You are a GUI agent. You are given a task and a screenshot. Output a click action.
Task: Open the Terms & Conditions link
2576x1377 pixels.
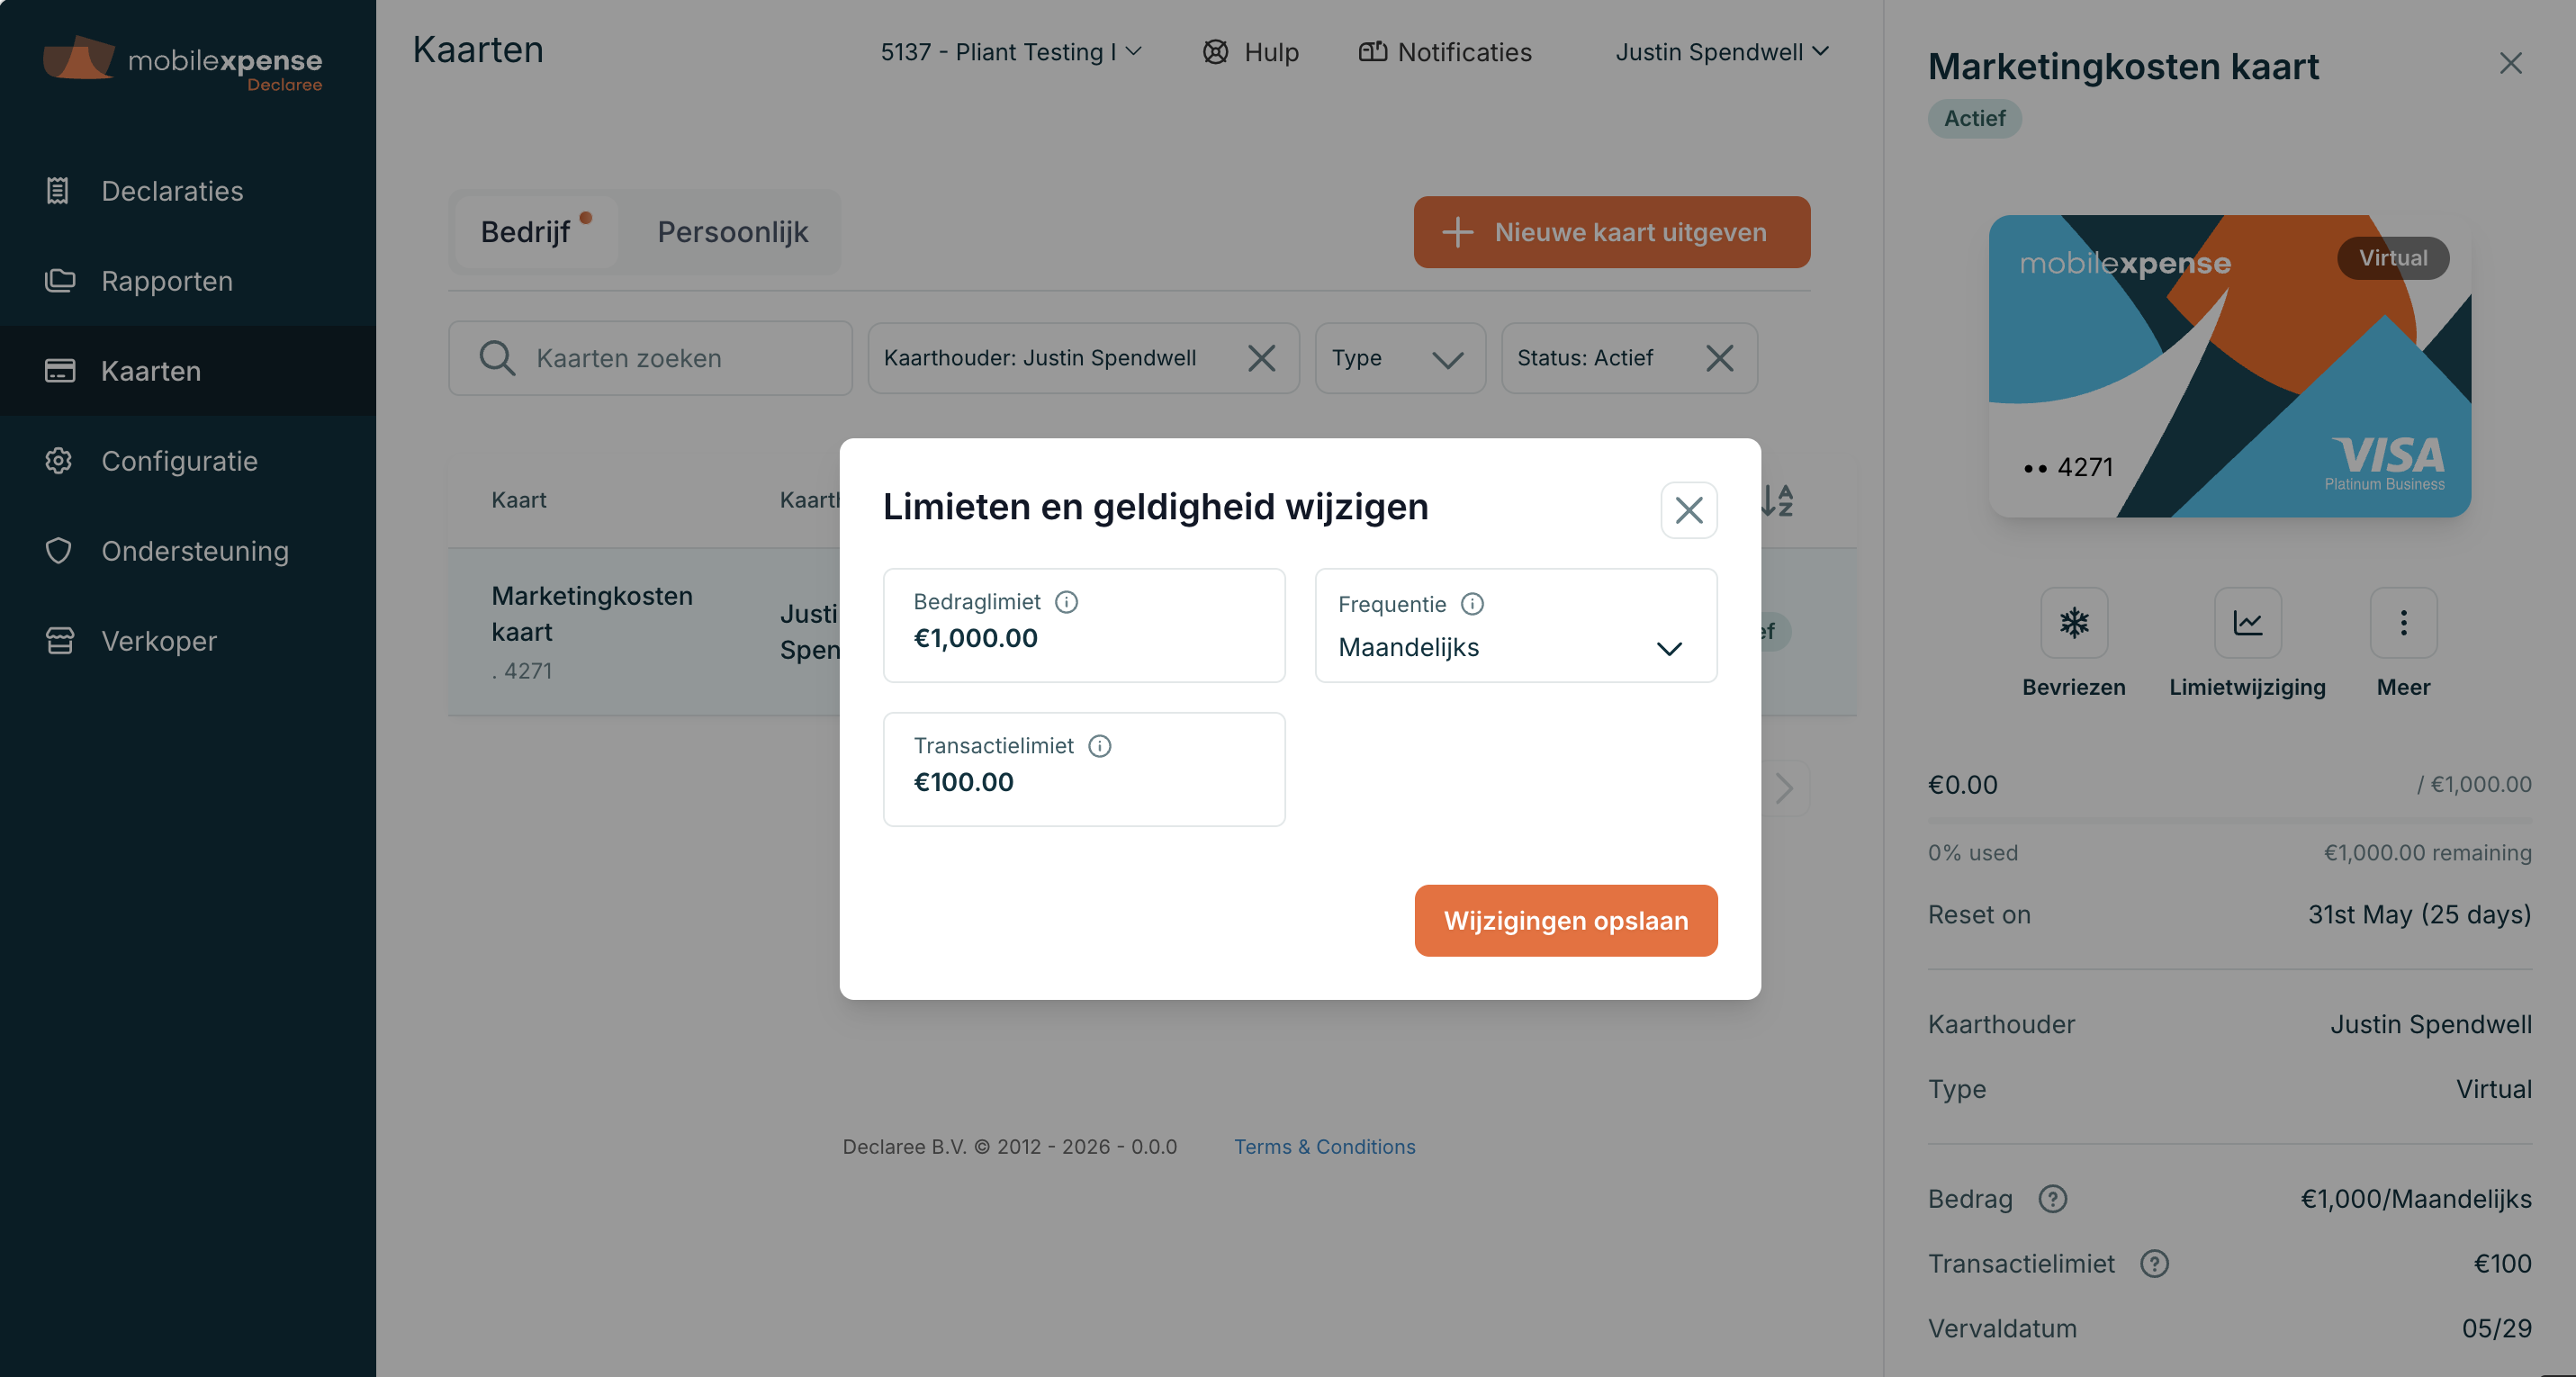(x=1324, y=1147)
